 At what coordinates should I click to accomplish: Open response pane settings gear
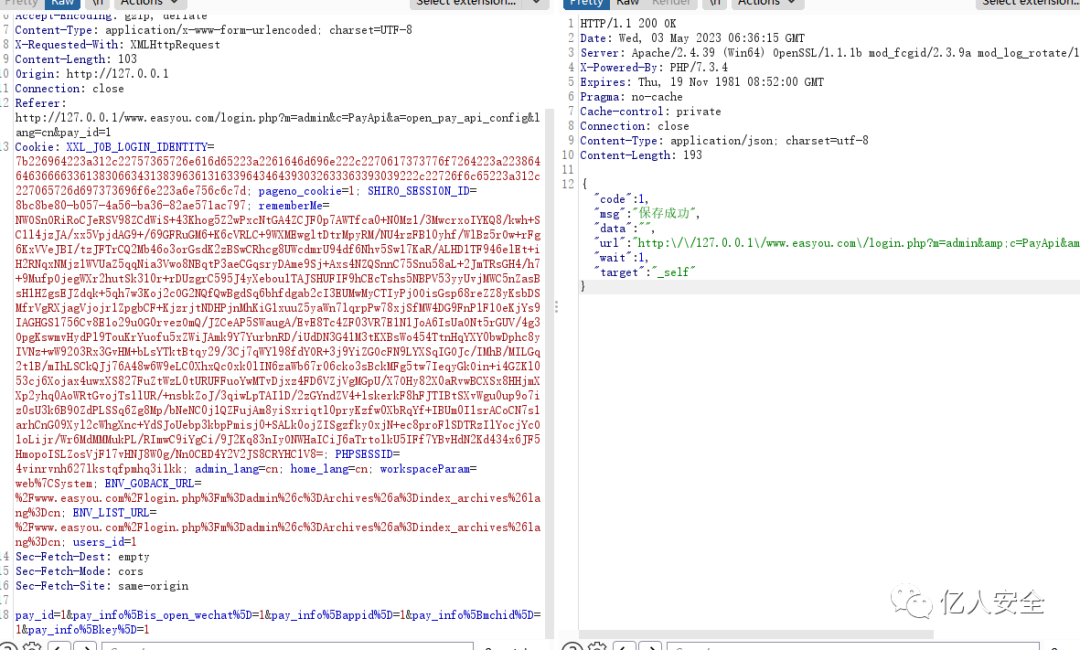point(596,647)
